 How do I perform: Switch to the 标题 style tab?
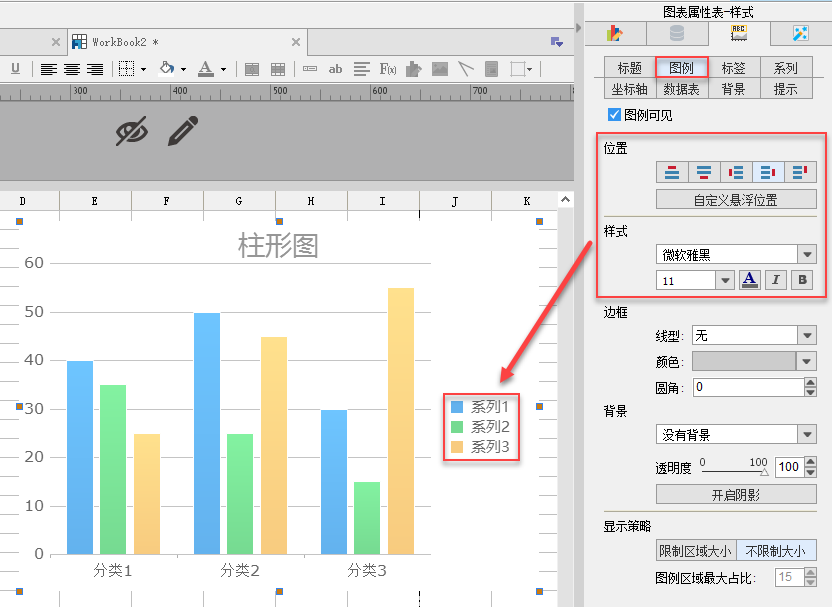630,68
